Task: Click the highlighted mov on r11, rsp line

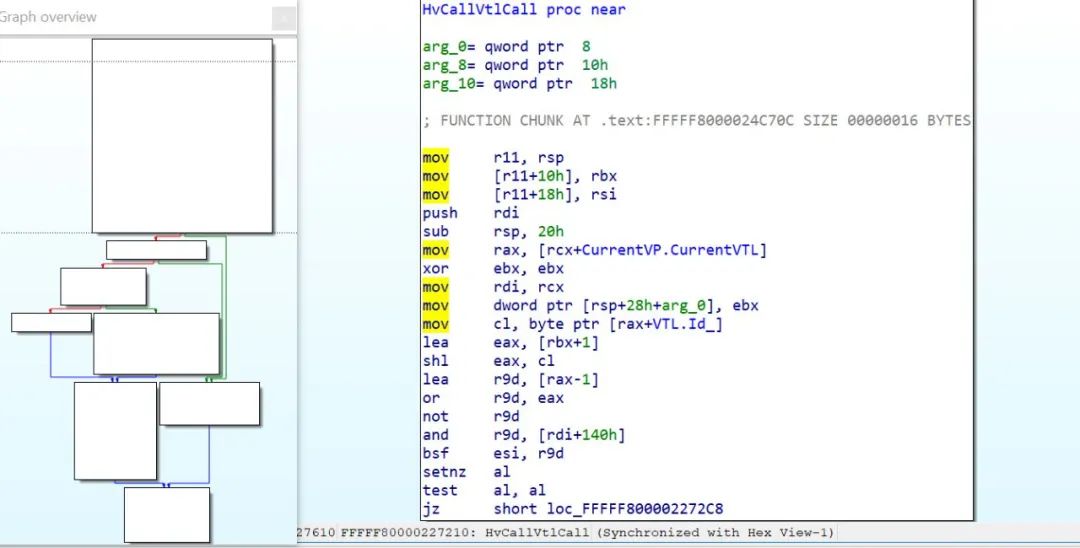Action: [435, 158]
